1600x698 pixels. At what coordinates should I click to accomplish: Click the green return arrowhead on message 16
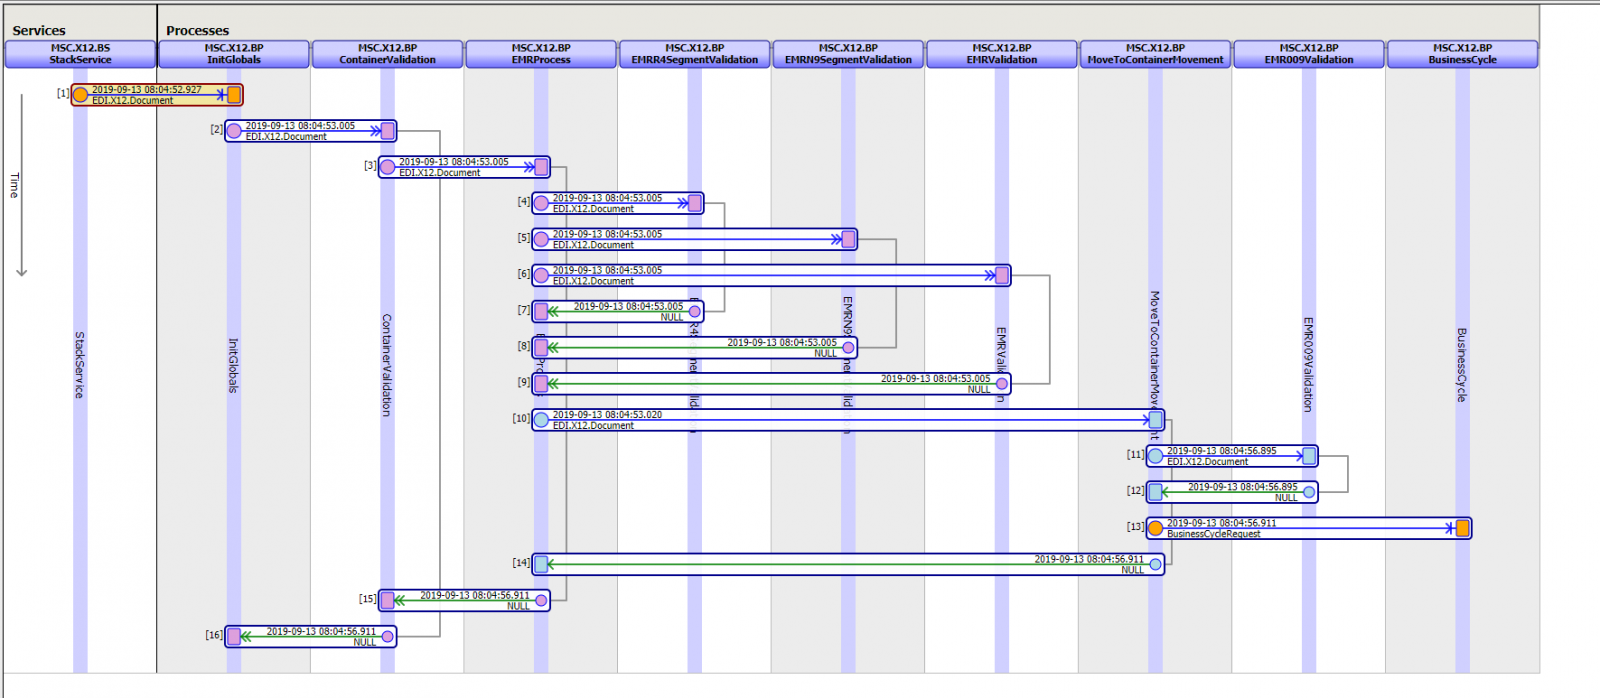point(246,637)
